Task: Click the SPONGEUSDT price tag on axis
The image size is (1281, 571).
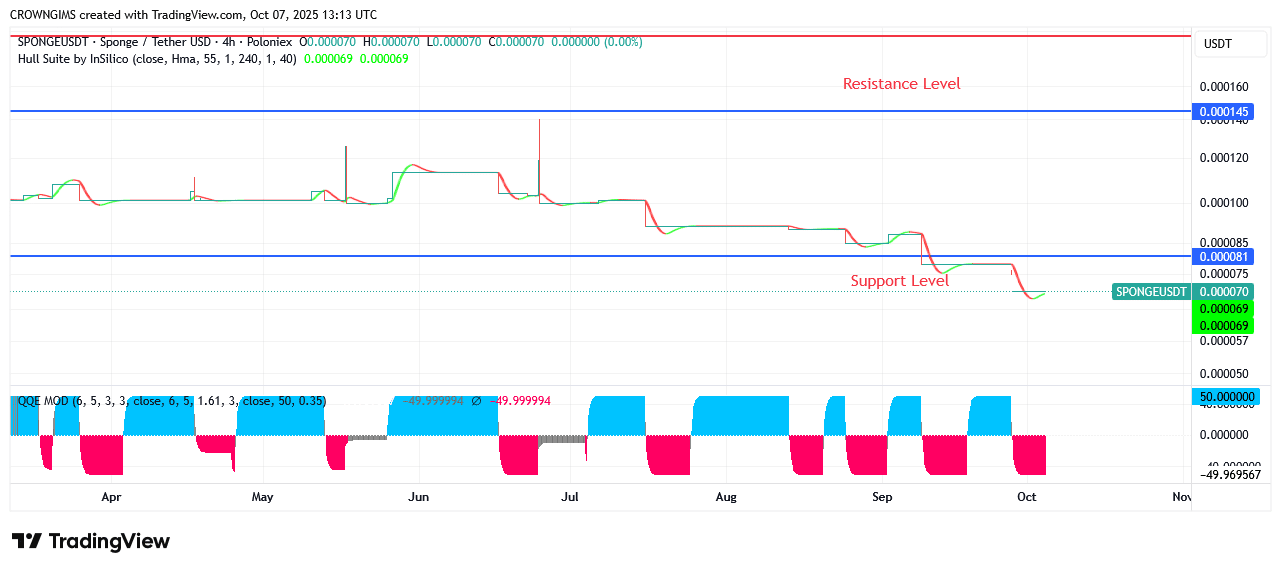Action: pyautogui.click(x=1151, y=292)
